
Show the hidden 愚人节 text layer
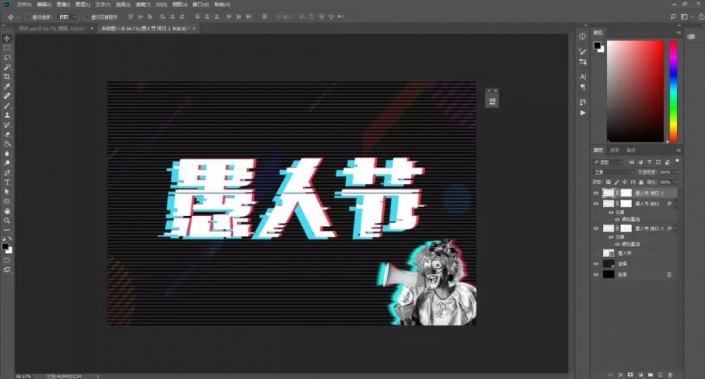pos(596,253)
